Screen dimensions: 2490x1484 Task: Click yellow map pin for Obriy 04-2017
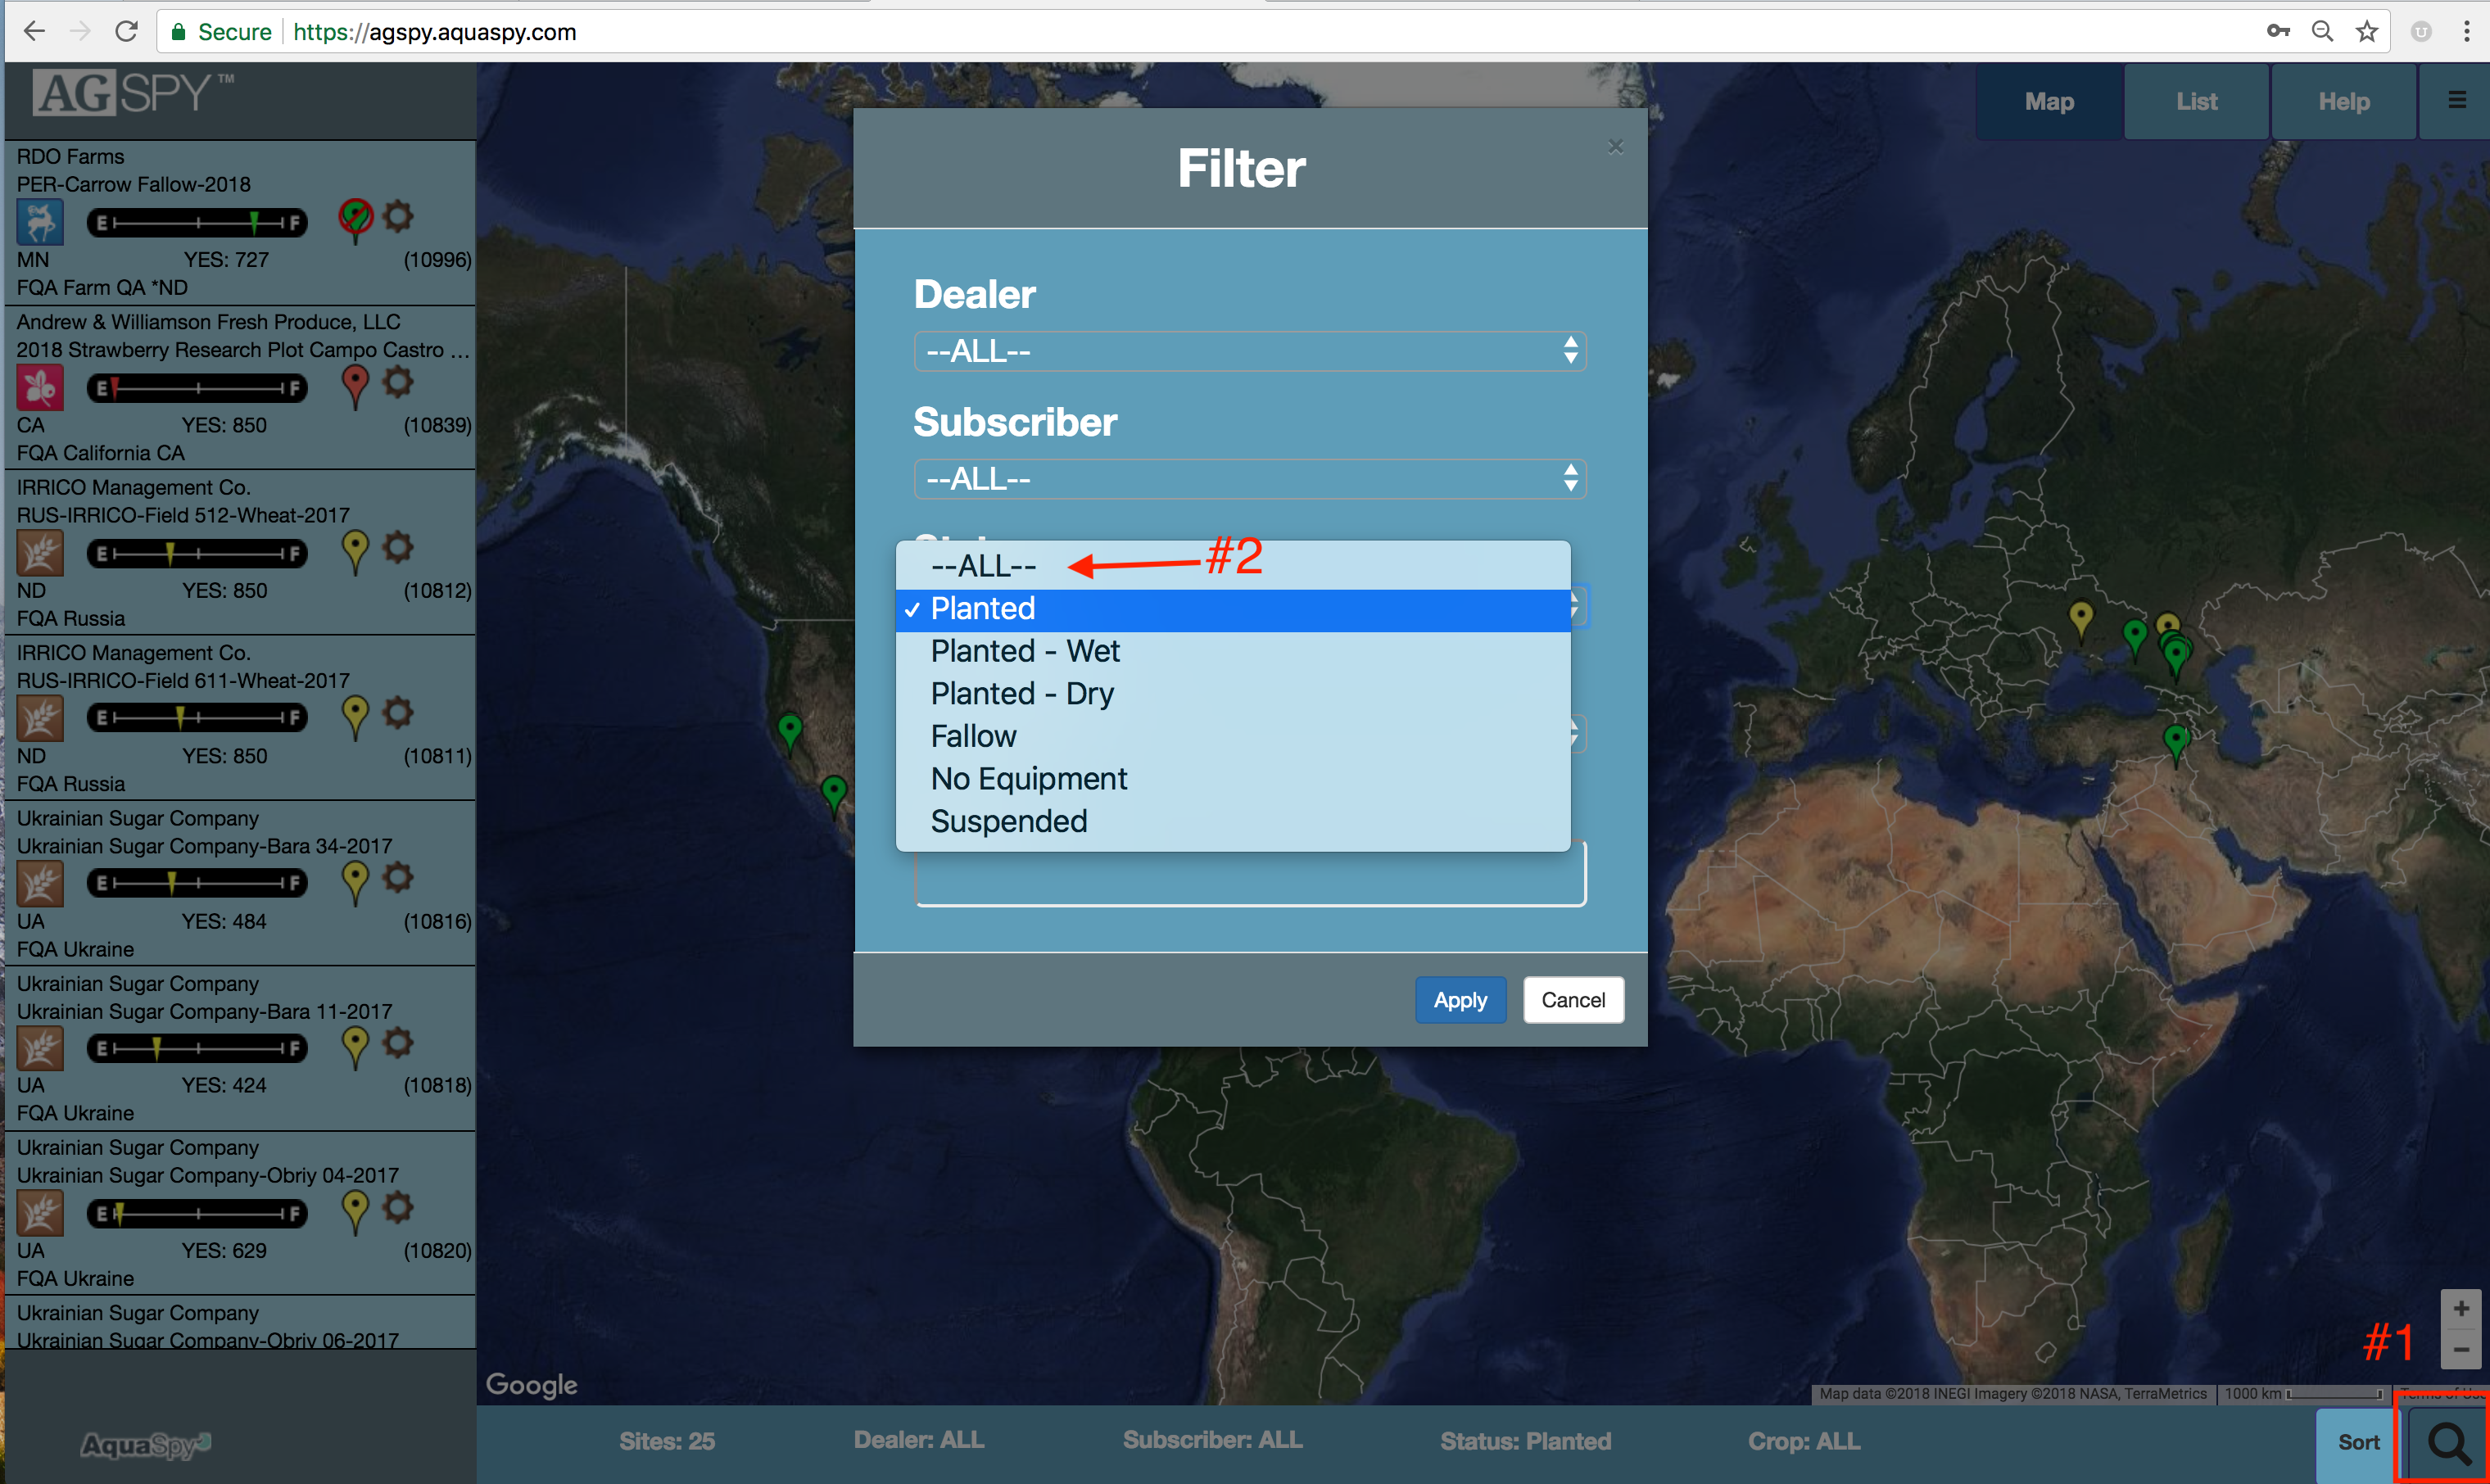coord(355,1212)
